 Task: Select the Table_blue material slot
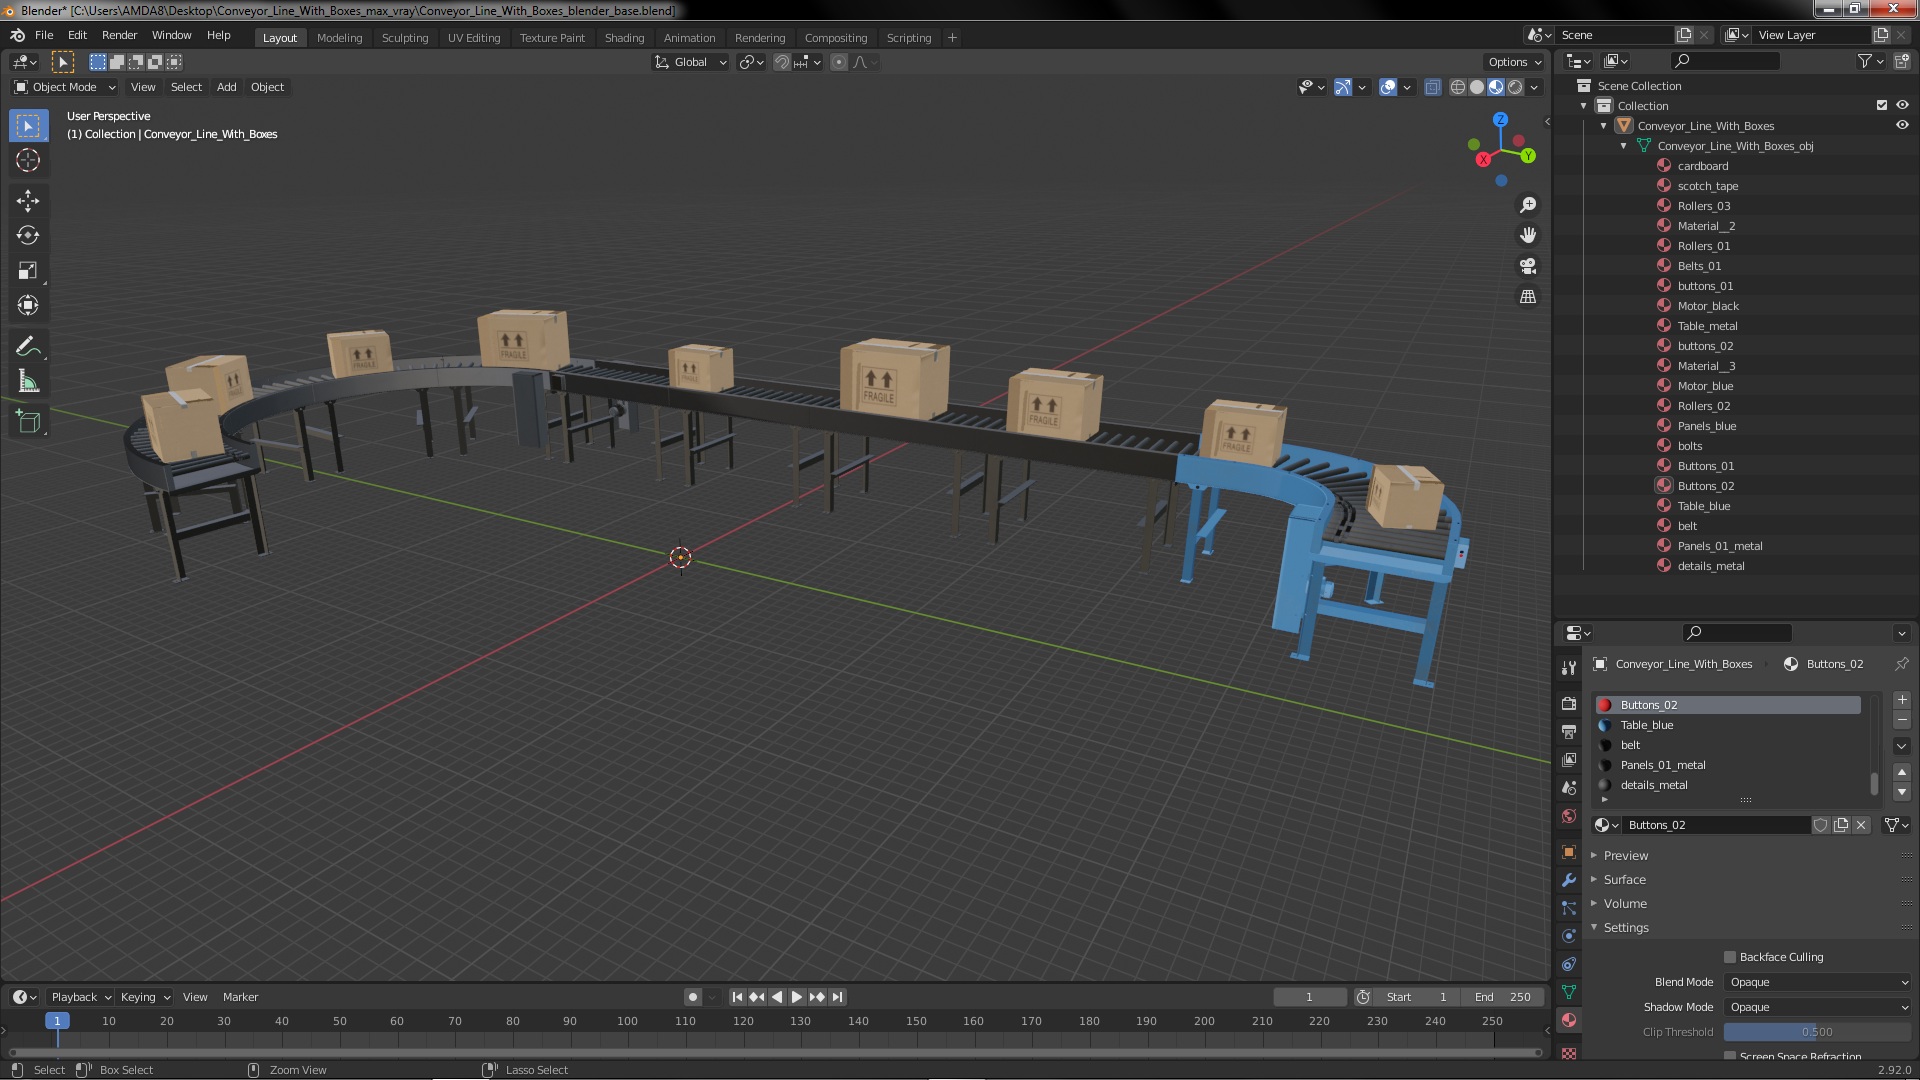tap(1729, 725)
